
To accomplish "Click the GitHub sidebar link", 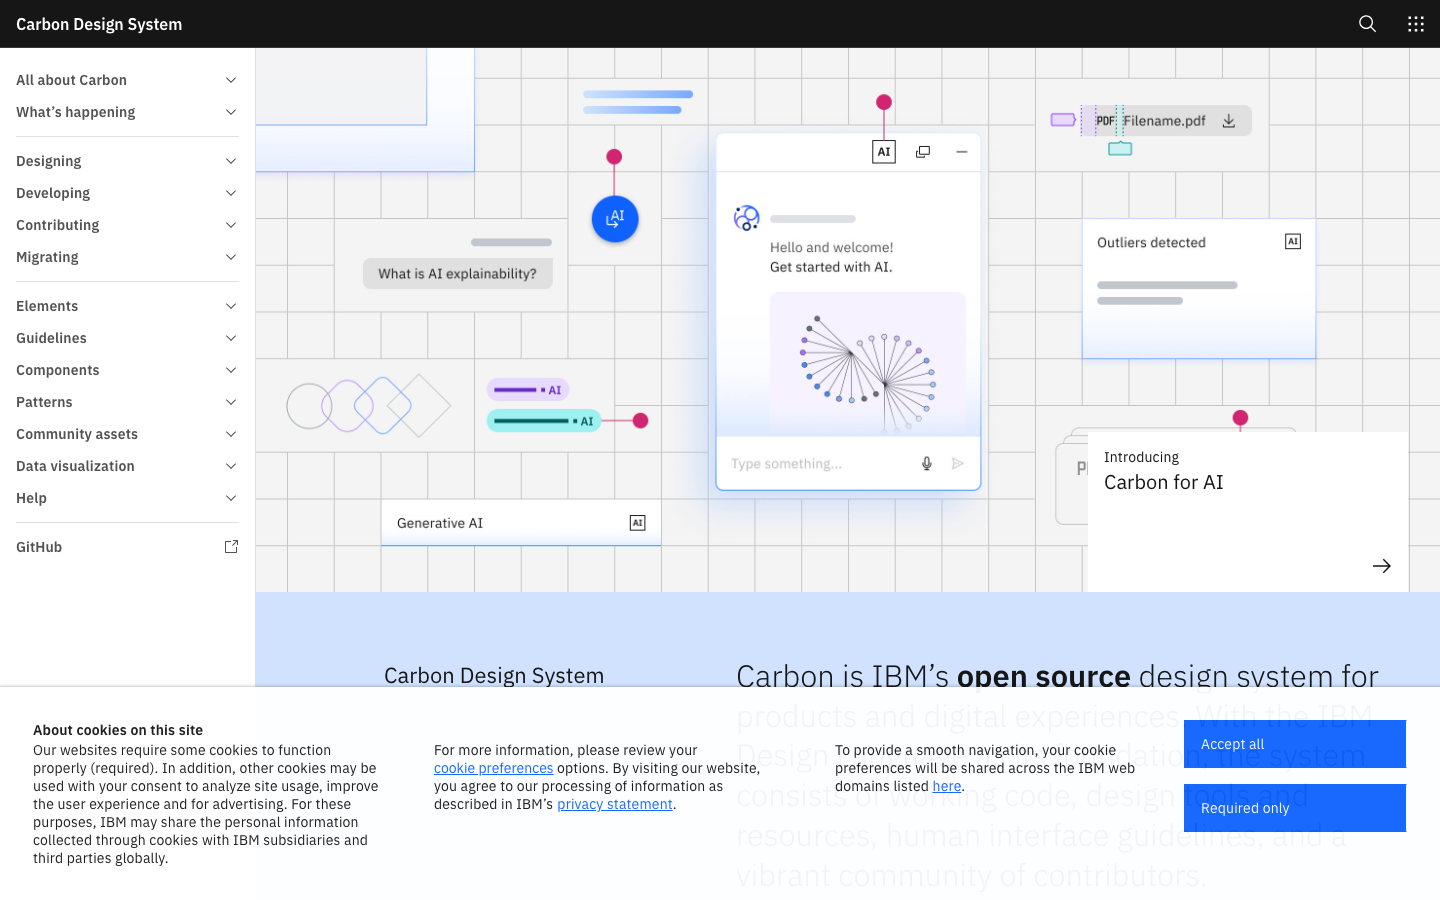I will [x=127, y=547].
